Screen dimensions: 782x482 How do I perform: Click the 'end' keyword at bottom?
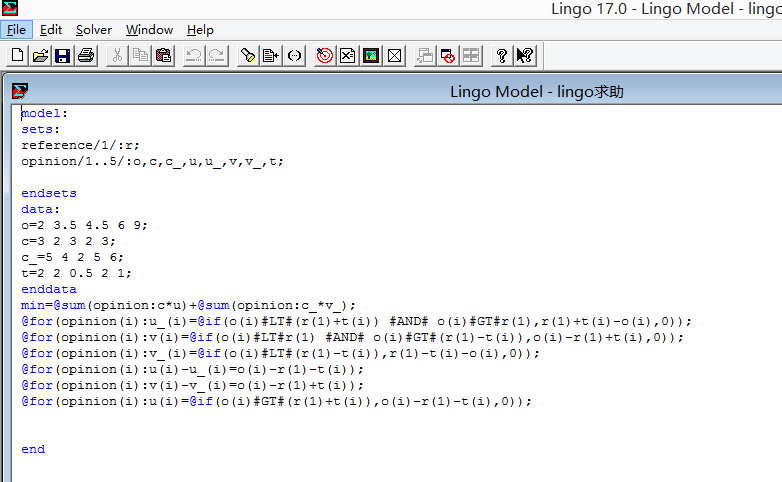(x=33, y=449)
